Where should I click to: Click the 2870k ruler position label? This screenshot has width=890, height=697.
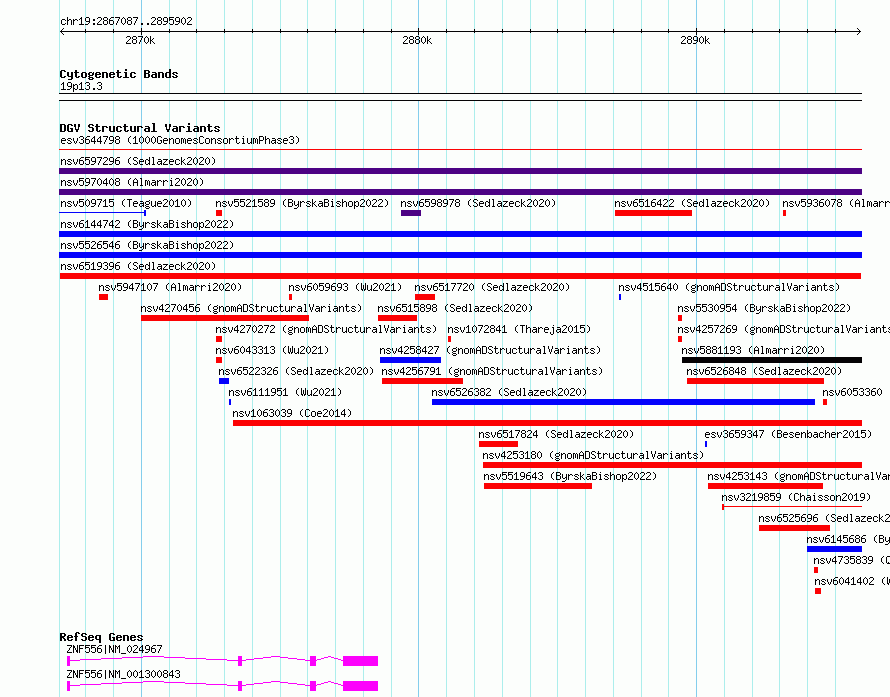[x=140, y=40]
